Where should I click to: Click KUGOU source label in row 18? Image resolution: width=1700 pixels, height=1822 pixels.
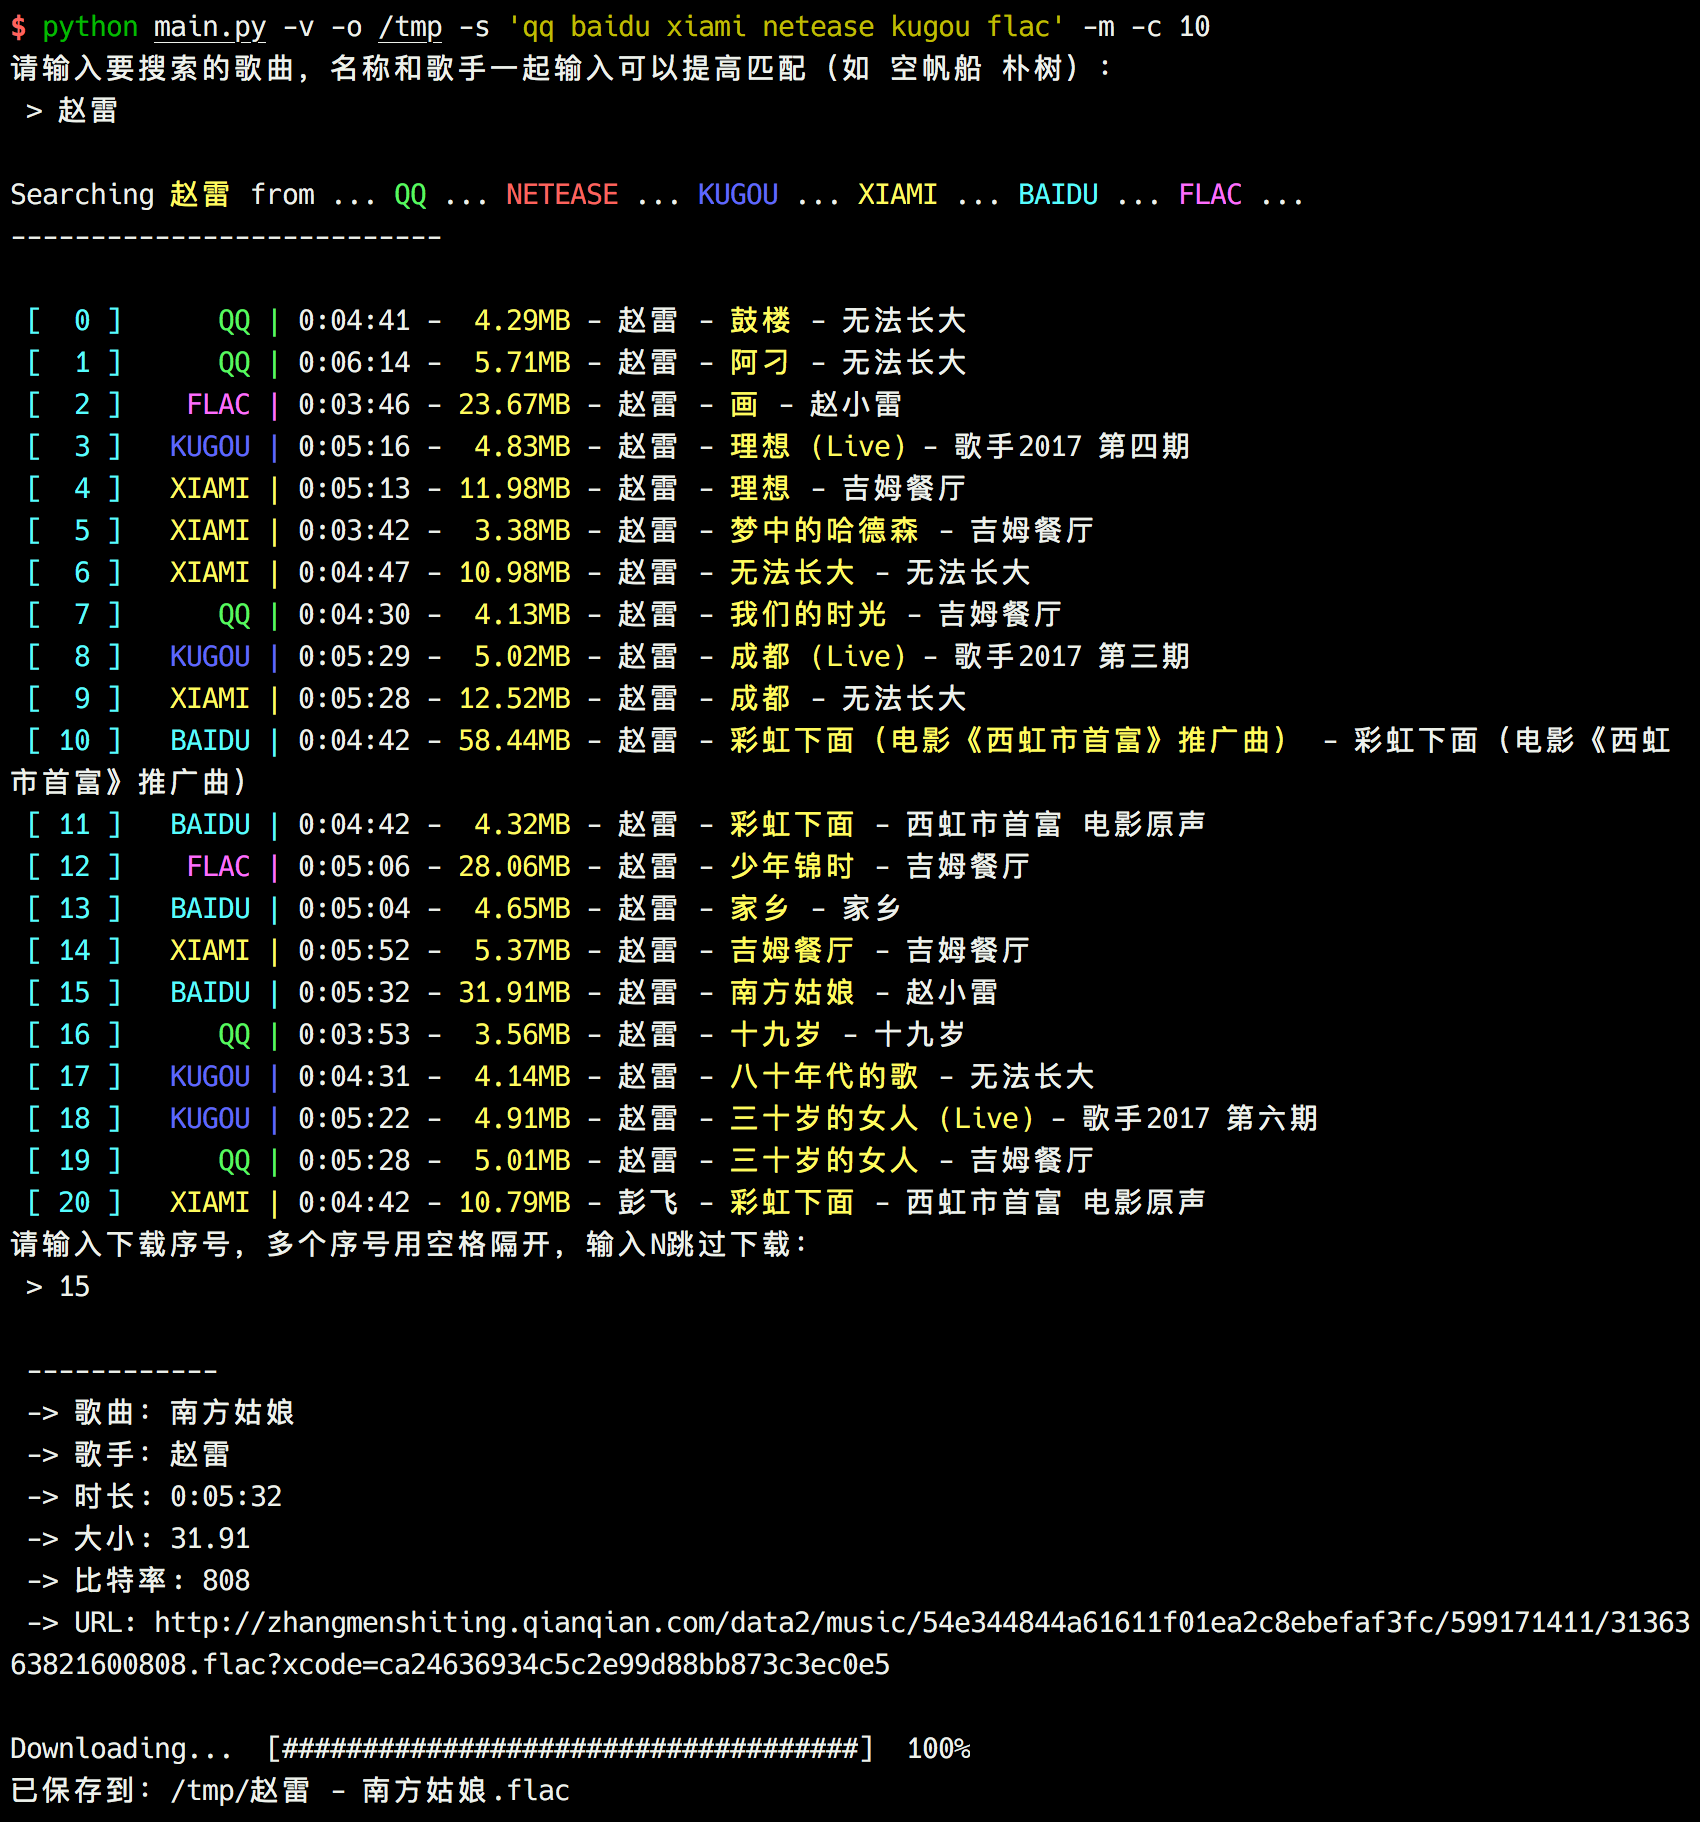pyautogui.click(x=210, y=1118)
